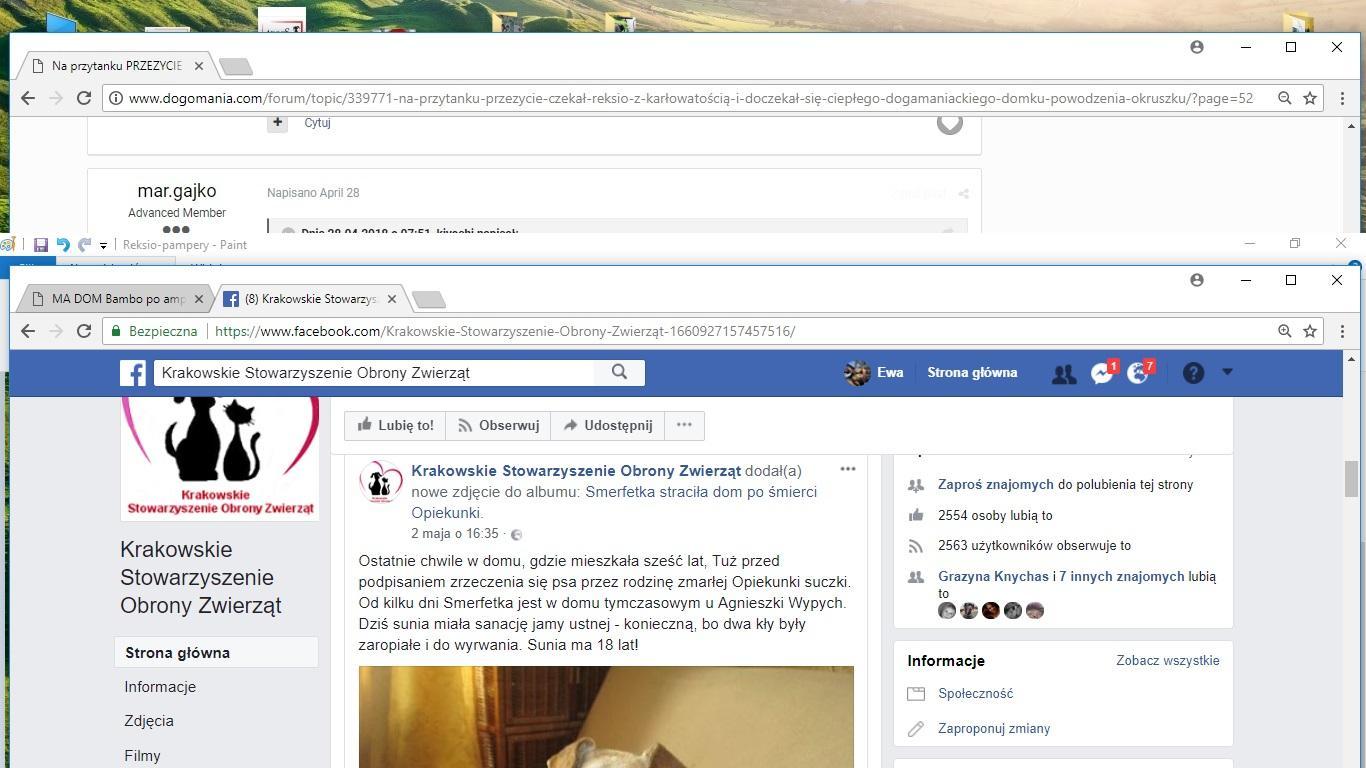
Task: Bookmark the Facebook page with star icon
Action: click(x=1310, y=331)
